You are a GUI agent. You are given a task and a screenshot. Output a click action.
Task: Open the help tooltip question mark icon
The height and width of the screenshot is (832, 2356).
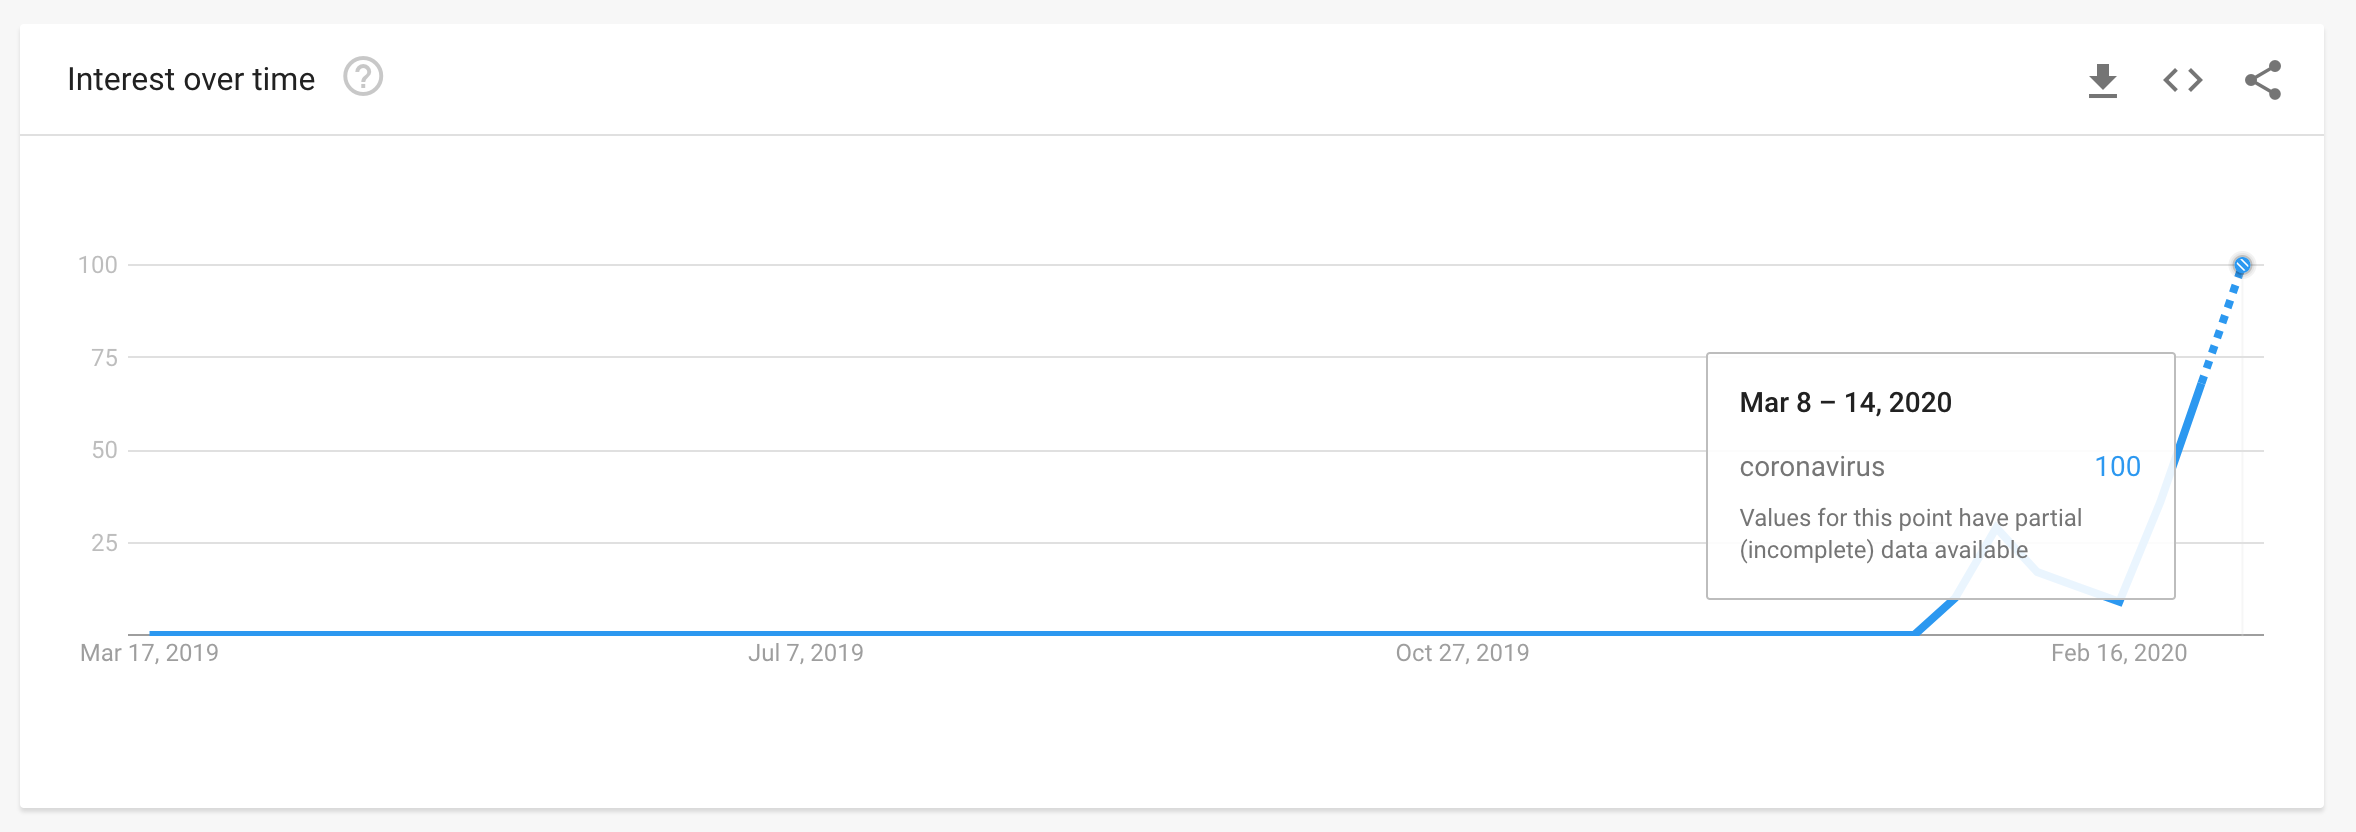coord(363,77)
